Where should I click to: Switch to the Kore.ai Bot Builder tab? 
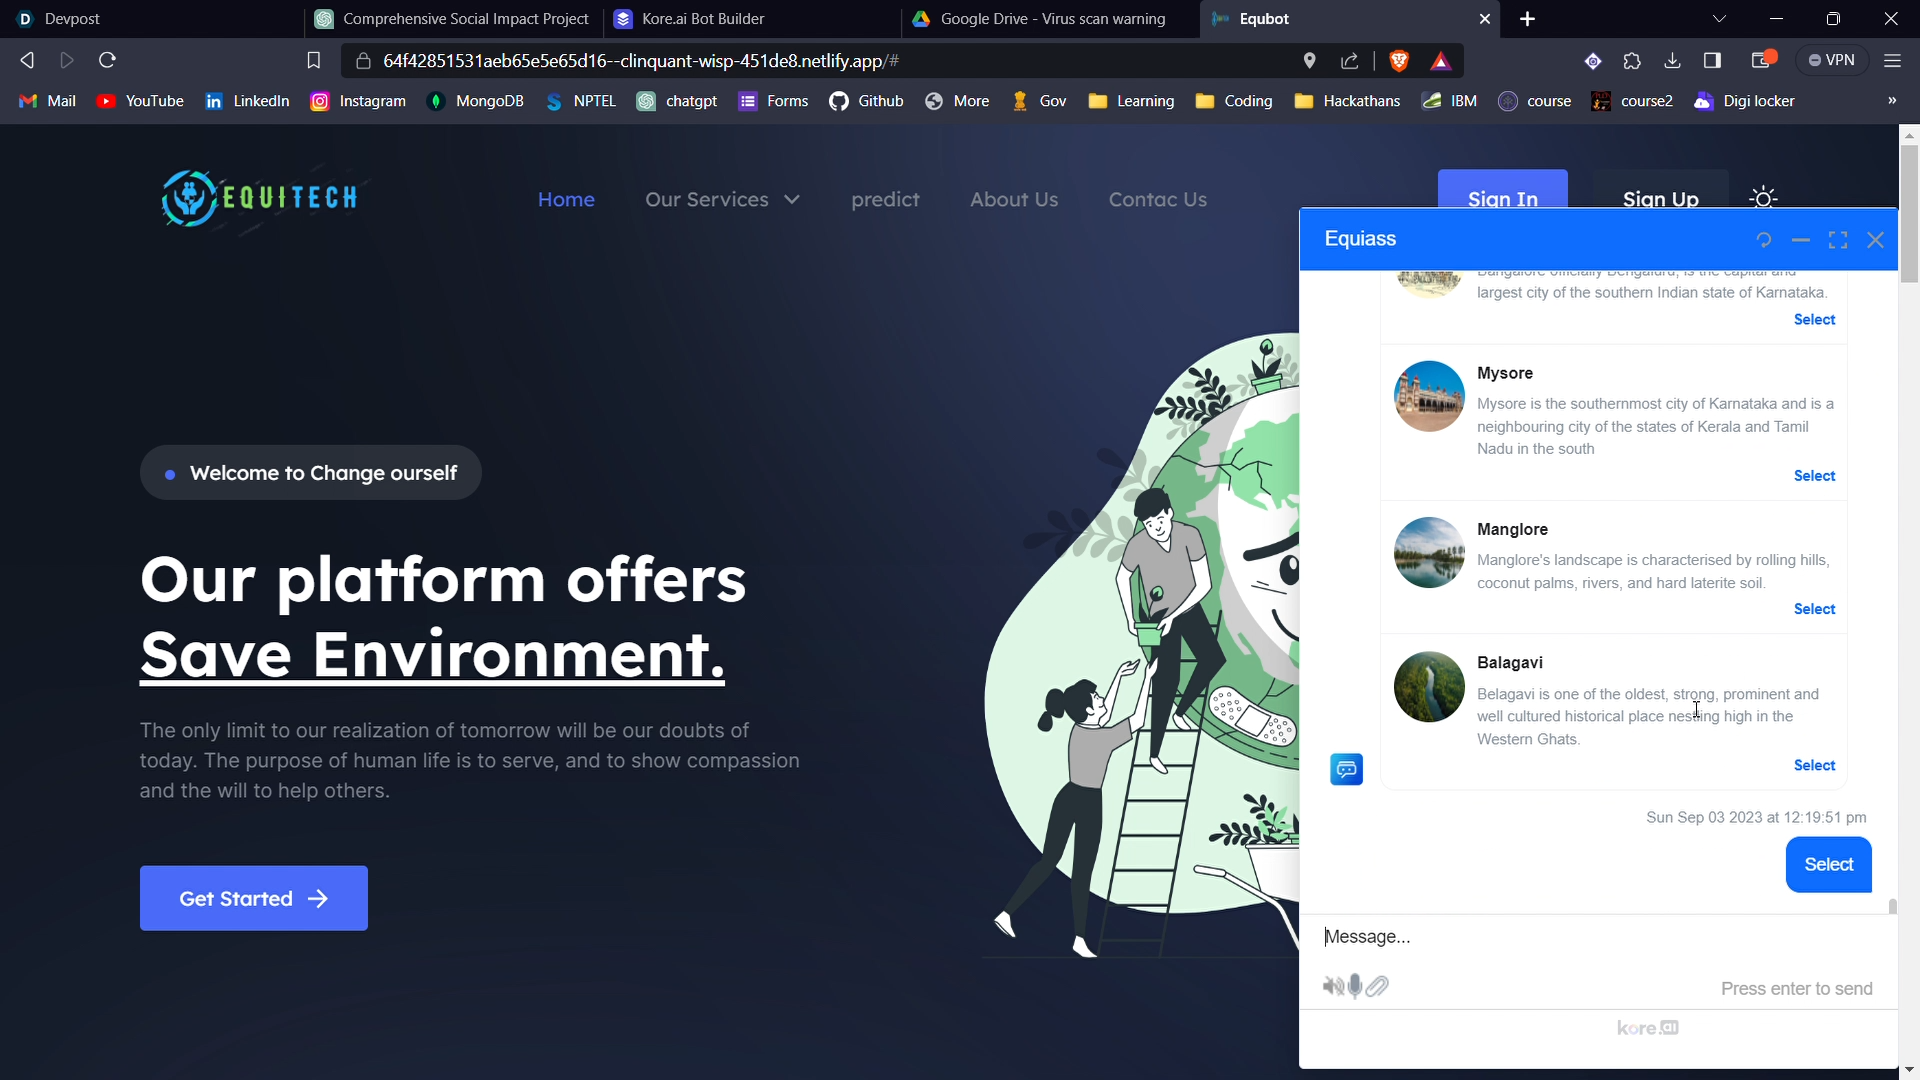coord(703,19)
